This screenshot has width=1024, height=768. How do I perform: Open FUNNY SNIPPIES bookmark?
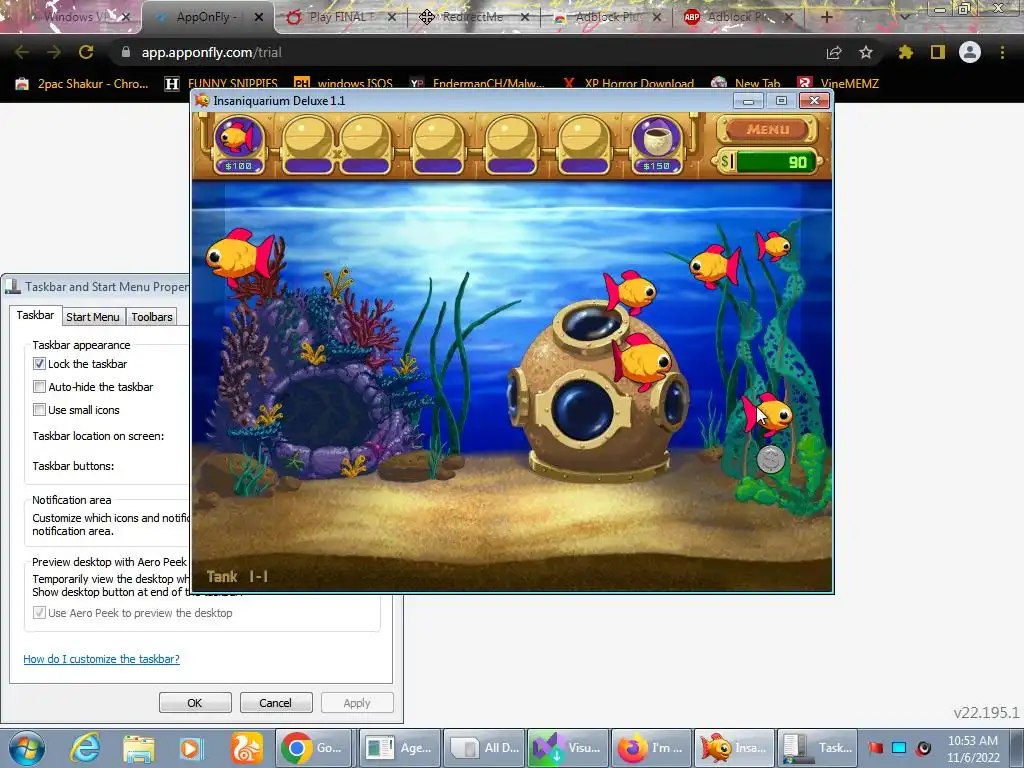[x=222, y=84]
